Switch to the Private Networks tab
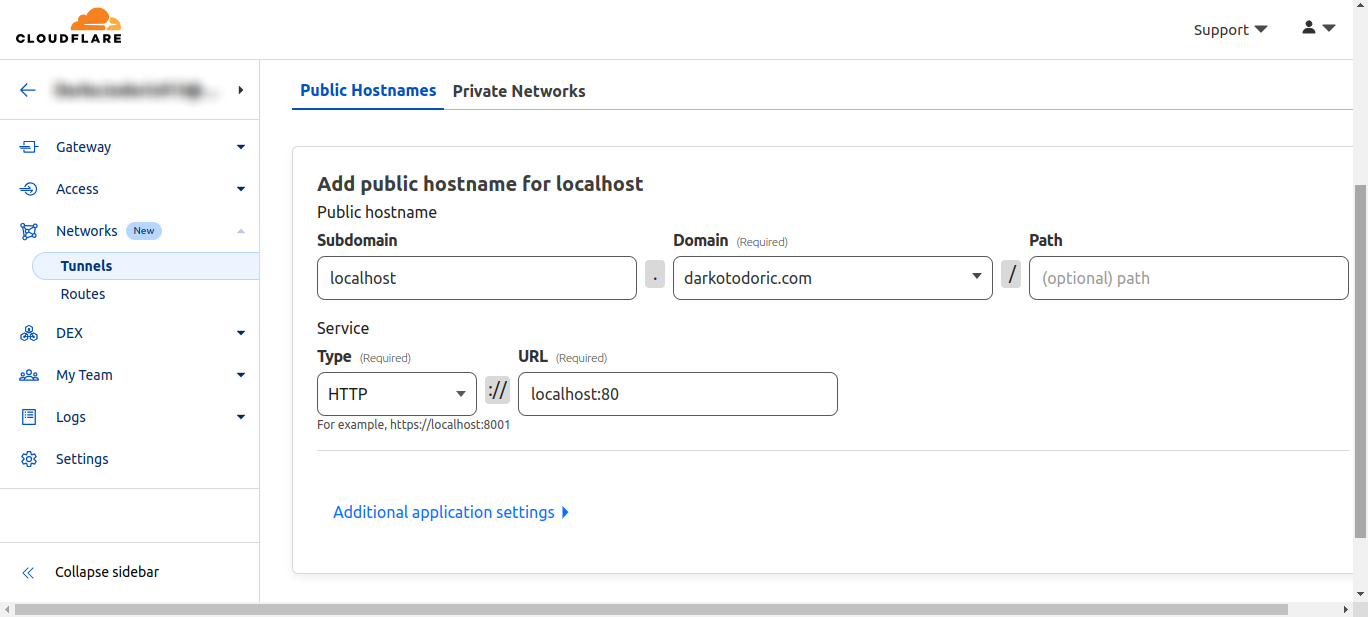This screenshot has height=617, width=1368. click(x=519, y=91)
